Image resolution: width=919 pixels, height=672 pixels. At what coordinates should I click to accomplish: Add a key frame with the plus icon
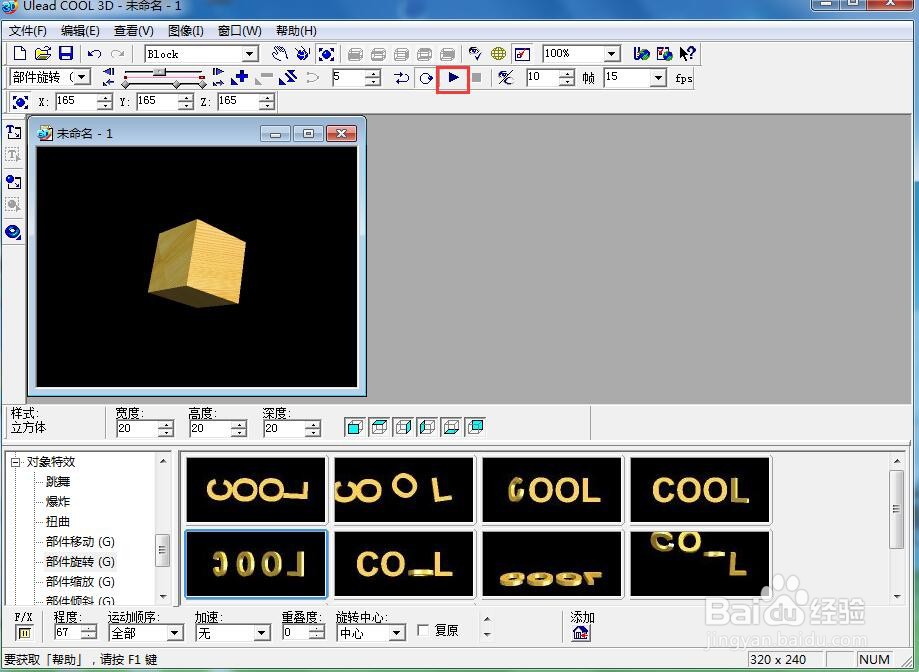point(240,77)
